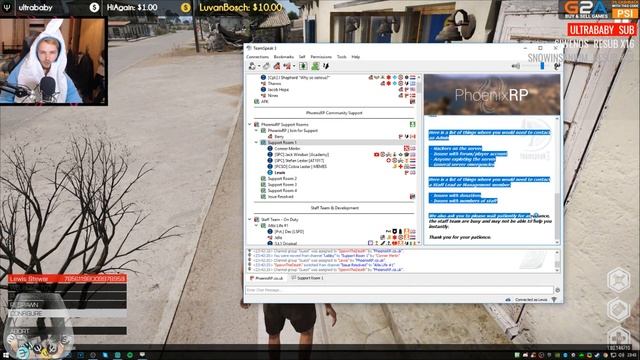
Task: Click the Subscribe to all channels icon
Action: click(277, 66)
